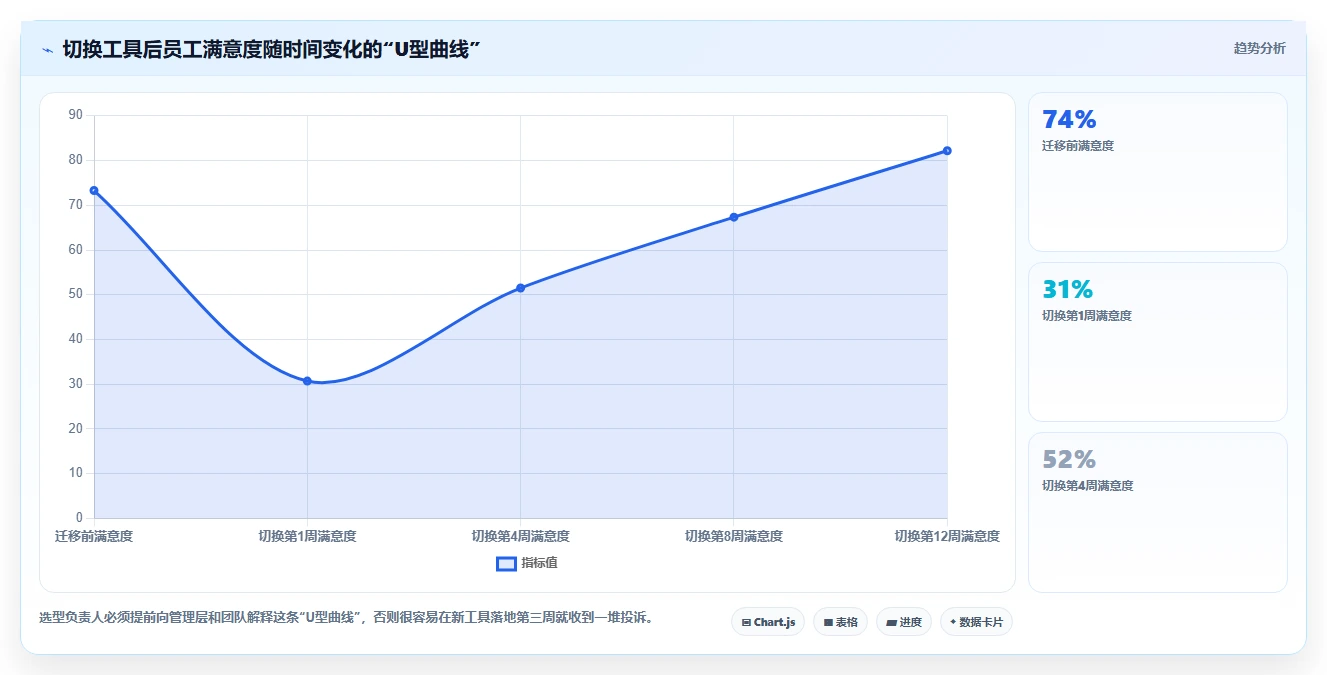1327x675 pixels.
Task: Click the trend icon beside the title
Action: pos(47,50)
